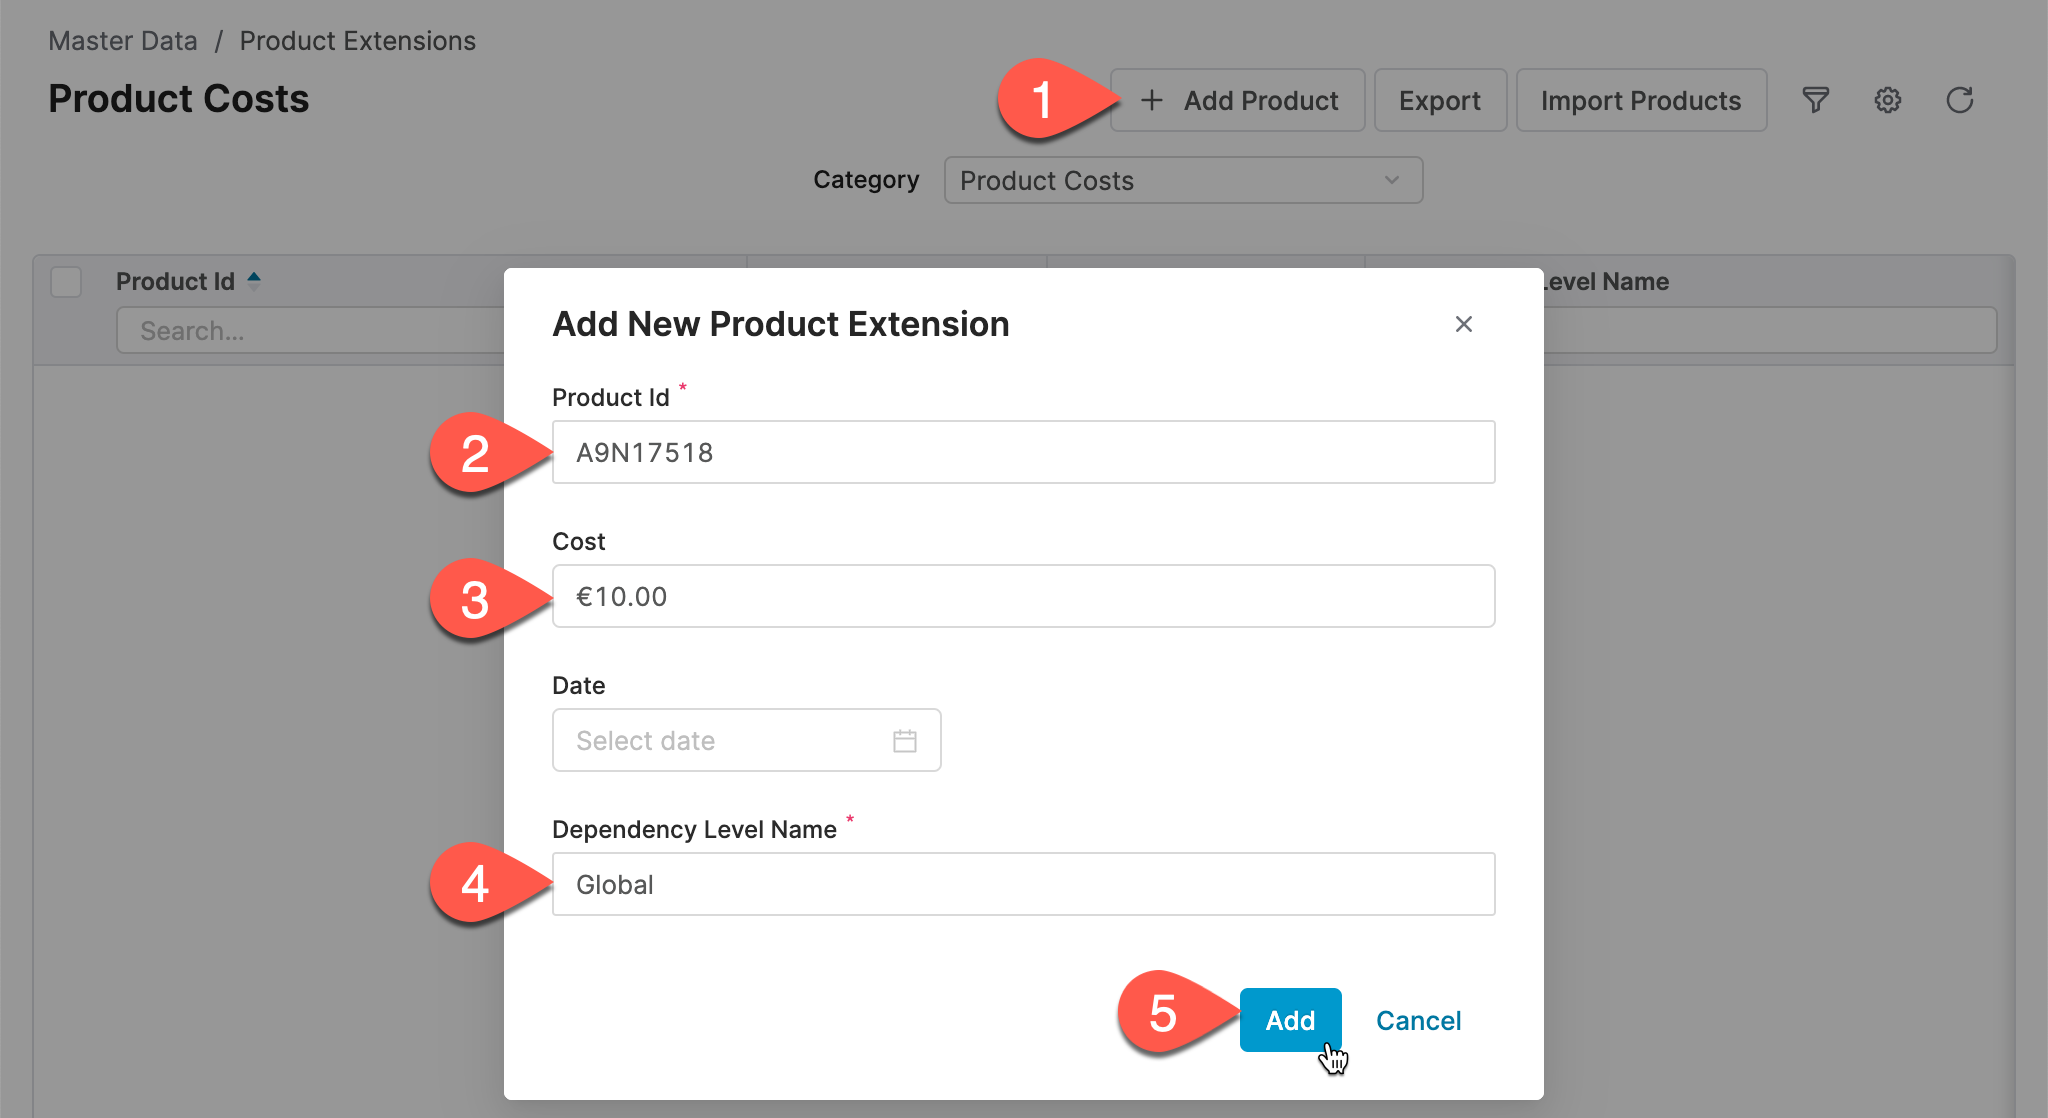Open the calendar icon in Date field
Image resolution: width=2048 pixels, height=1118 pixels.
(x=905, y=740)
